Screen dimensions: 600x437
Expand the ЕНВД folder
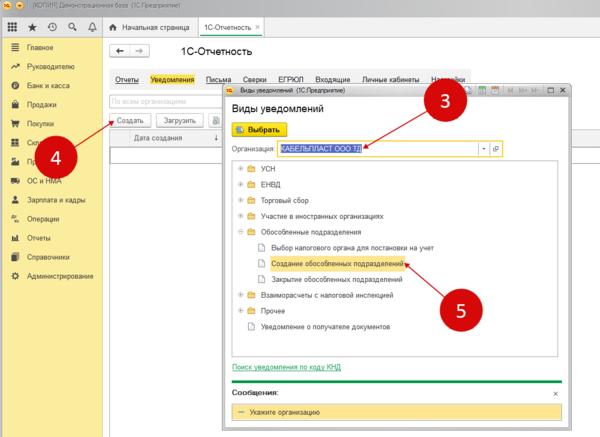click(x=241, y=184)
